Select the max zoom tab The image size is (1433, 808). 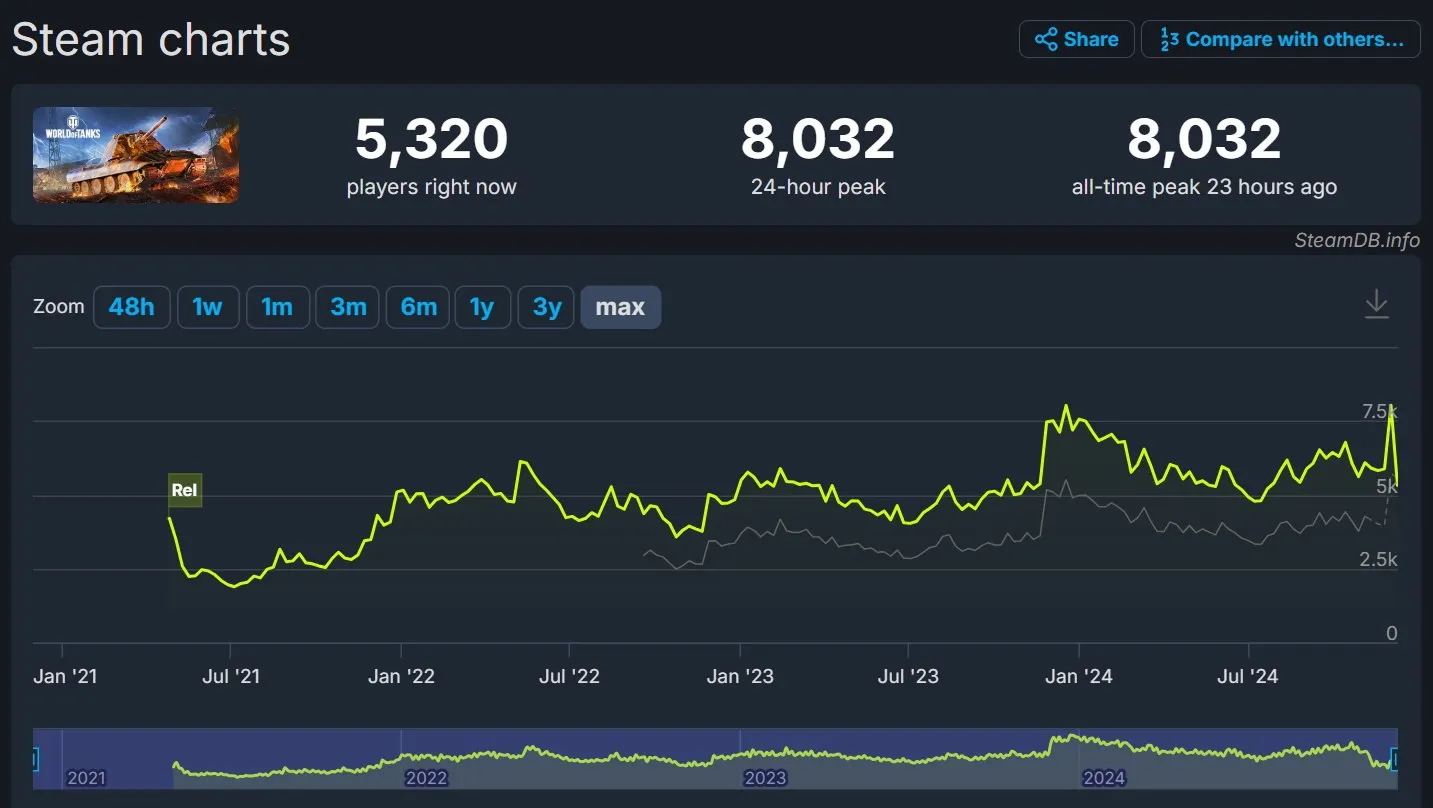pyautogui.click(x=620, y=307)
